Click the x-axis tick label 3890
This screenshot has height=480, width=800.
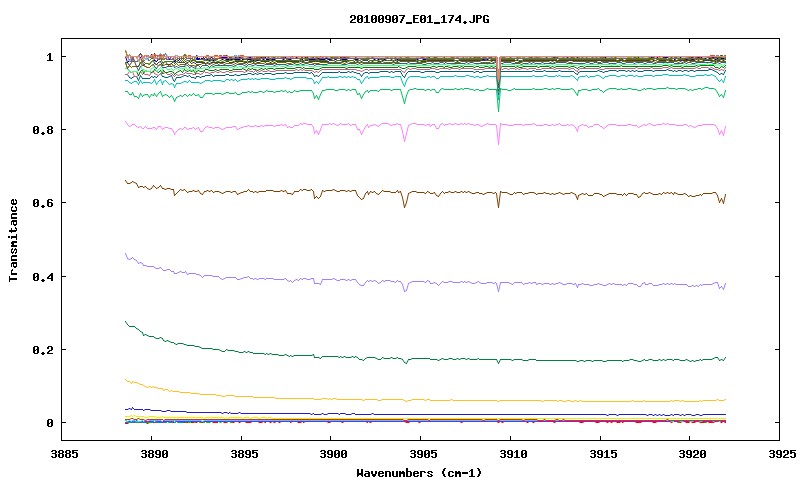(154, 454)
